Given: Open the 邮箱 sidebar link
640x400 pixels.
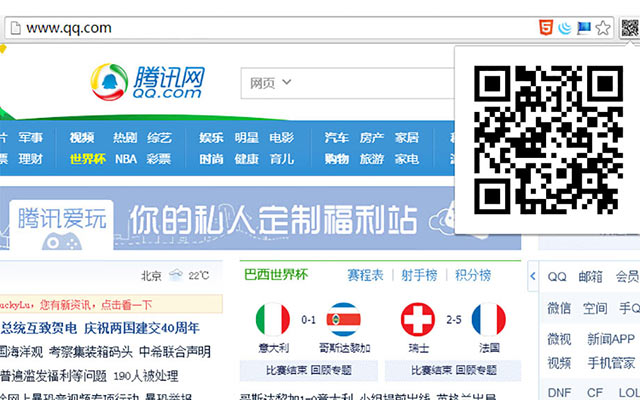Looking at the screenshot, I should pyautogui.click(x=590, y=276).
